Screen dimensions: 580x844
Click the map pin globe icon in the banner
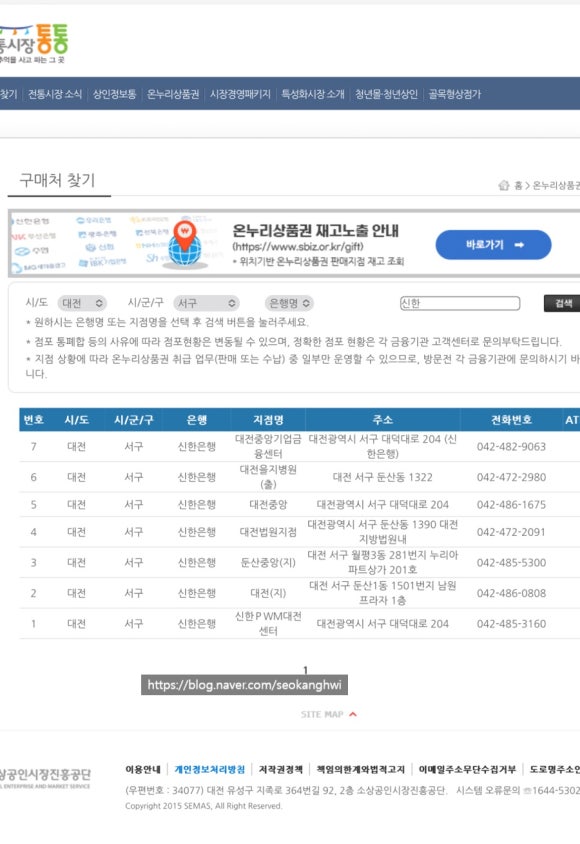[x=185, y=245]
